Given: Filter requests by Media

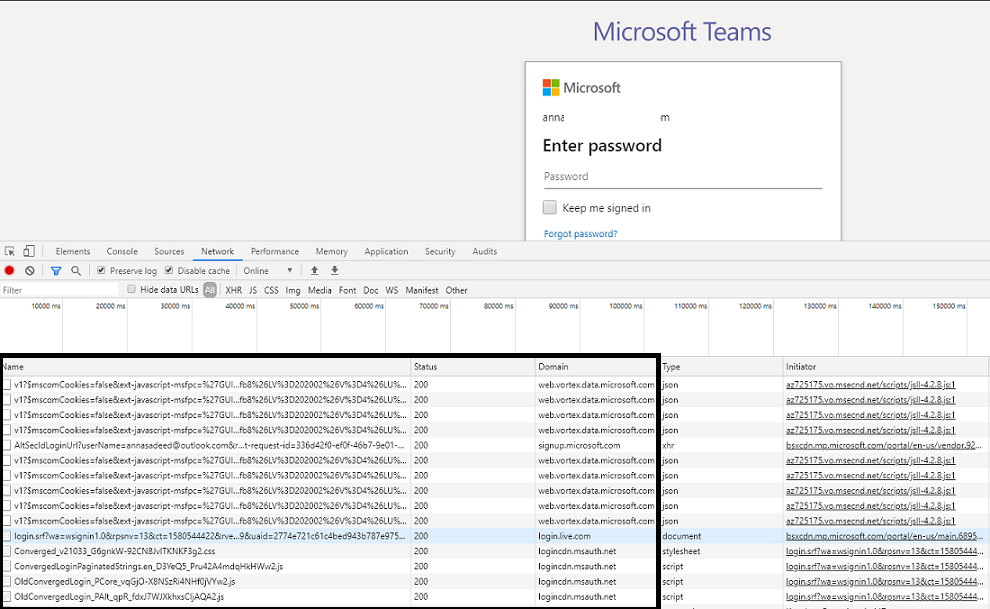Looking at the screenshot, I should tap(319, 290).
